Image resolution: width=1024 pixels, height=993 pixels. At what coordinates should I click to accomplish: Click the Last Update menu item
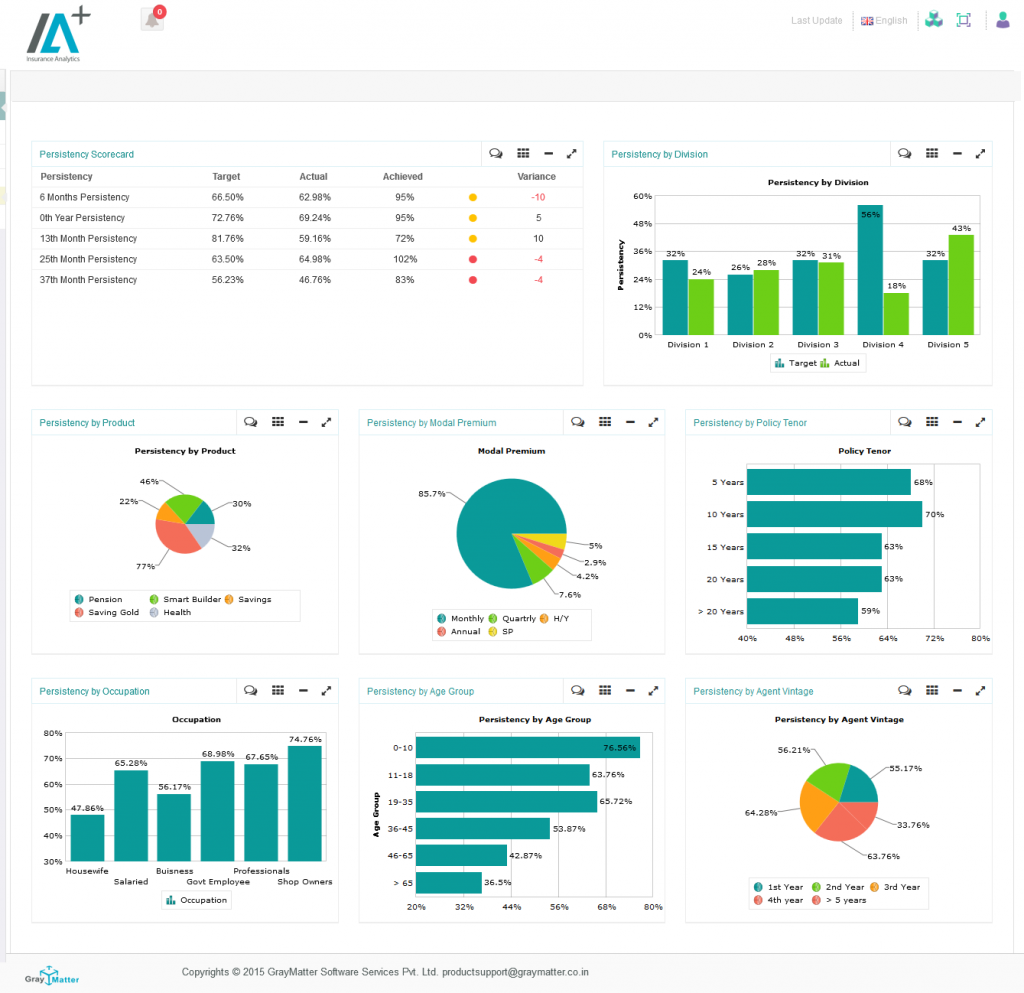pyautogui.click(x=816, y=20)
